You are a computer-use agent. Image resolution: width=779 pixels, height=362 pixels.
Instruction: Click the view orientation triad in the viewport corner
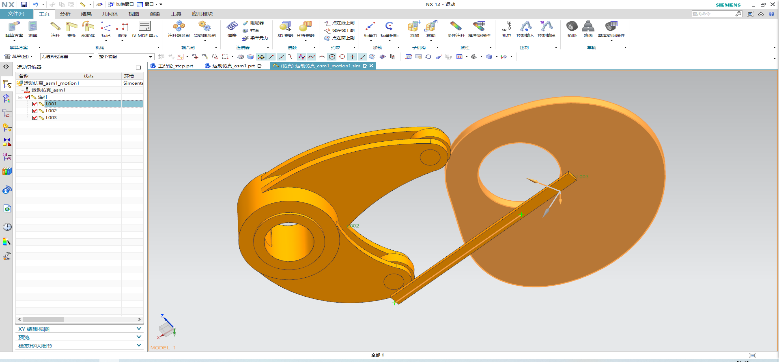point(167,326)
